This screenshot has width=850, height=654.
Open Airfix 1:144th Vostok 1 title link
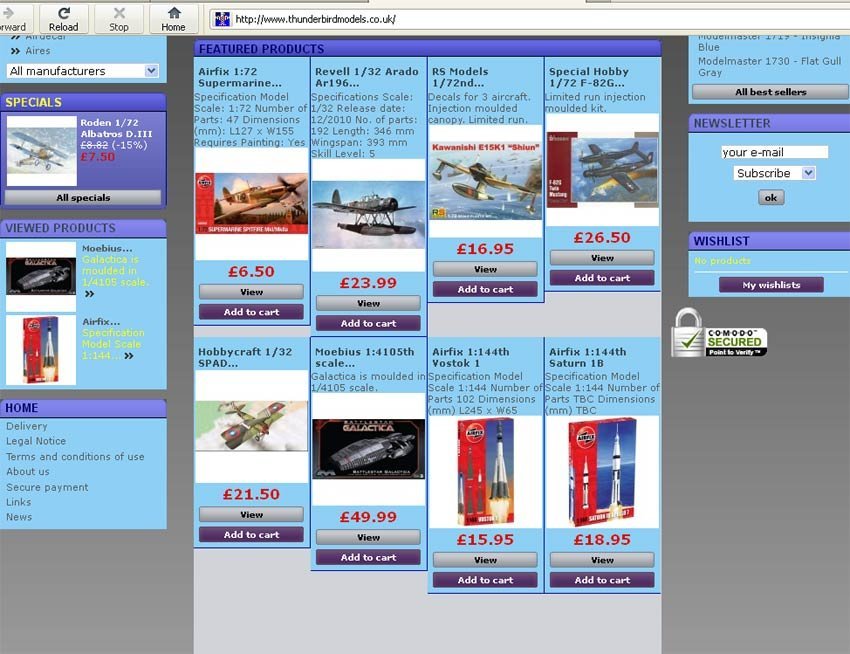pos(471,357)
